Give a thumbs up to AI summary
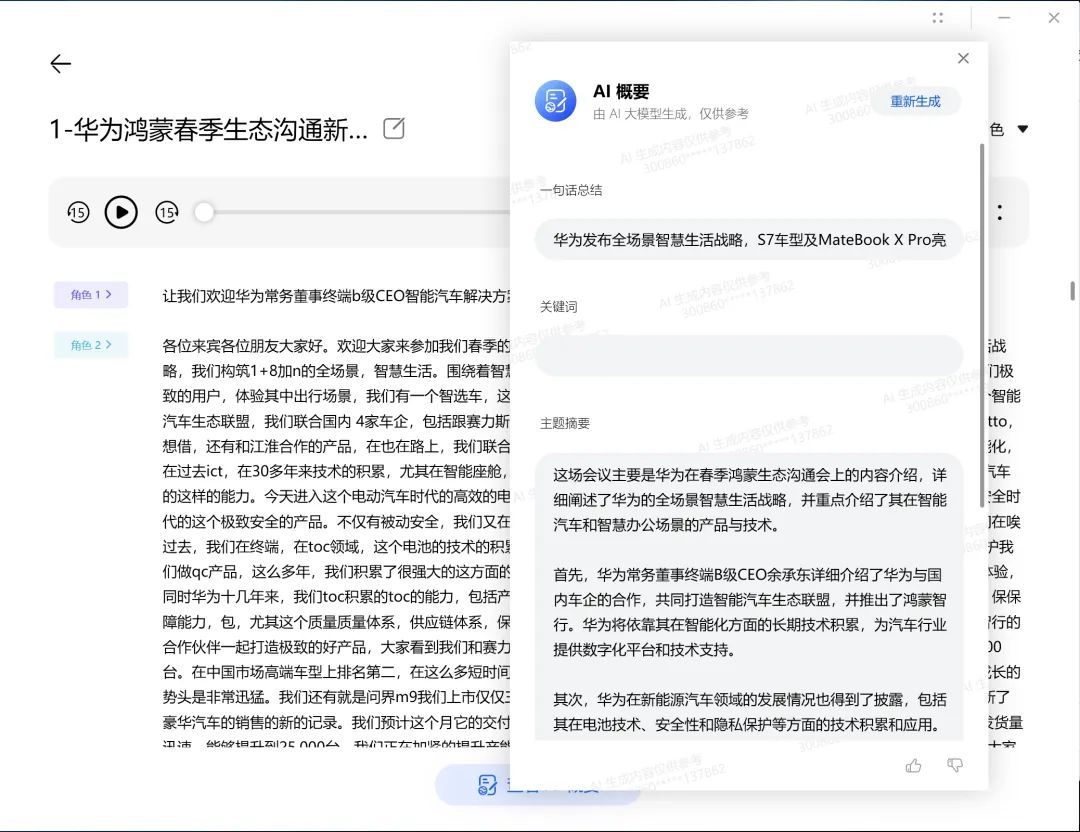 click(x=913, y=765)
